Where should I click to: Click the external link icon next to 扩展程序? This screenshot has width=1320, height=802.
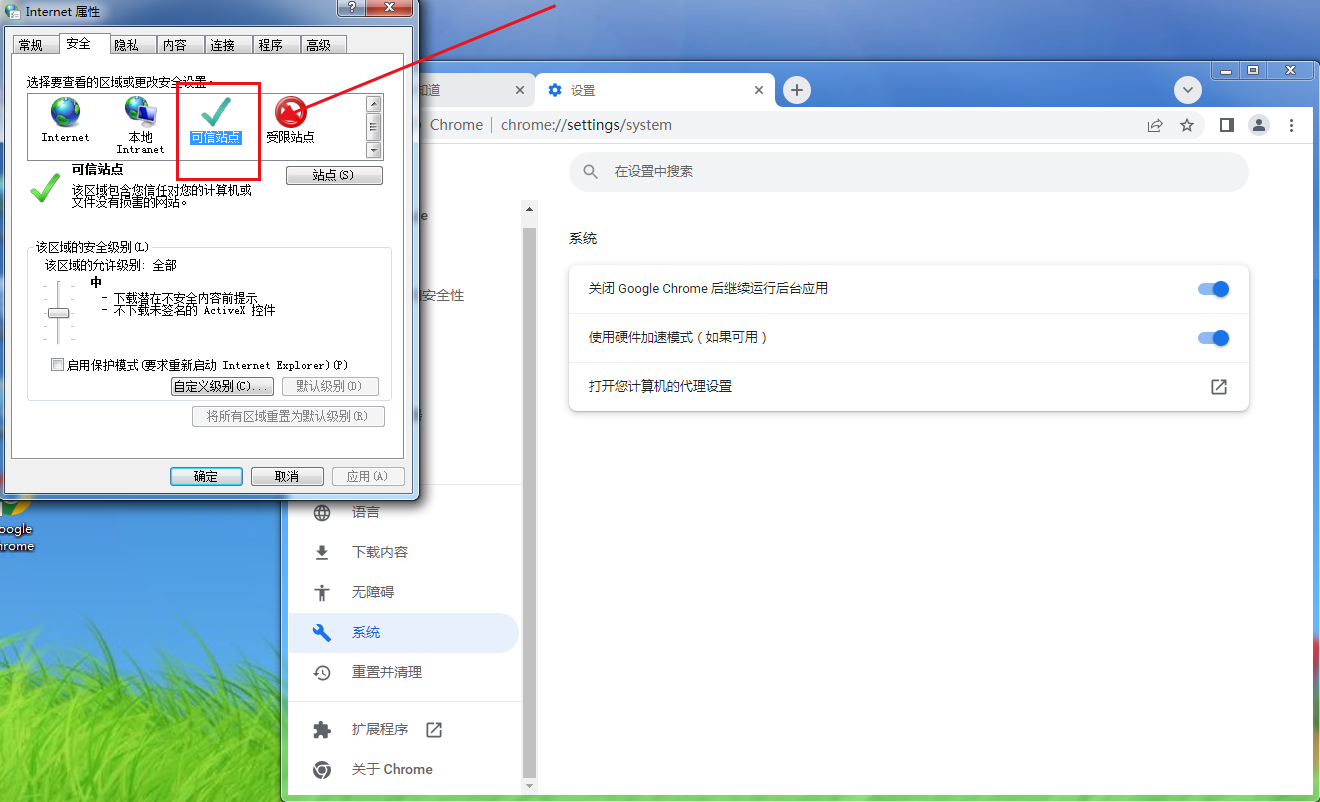[434, 730]
